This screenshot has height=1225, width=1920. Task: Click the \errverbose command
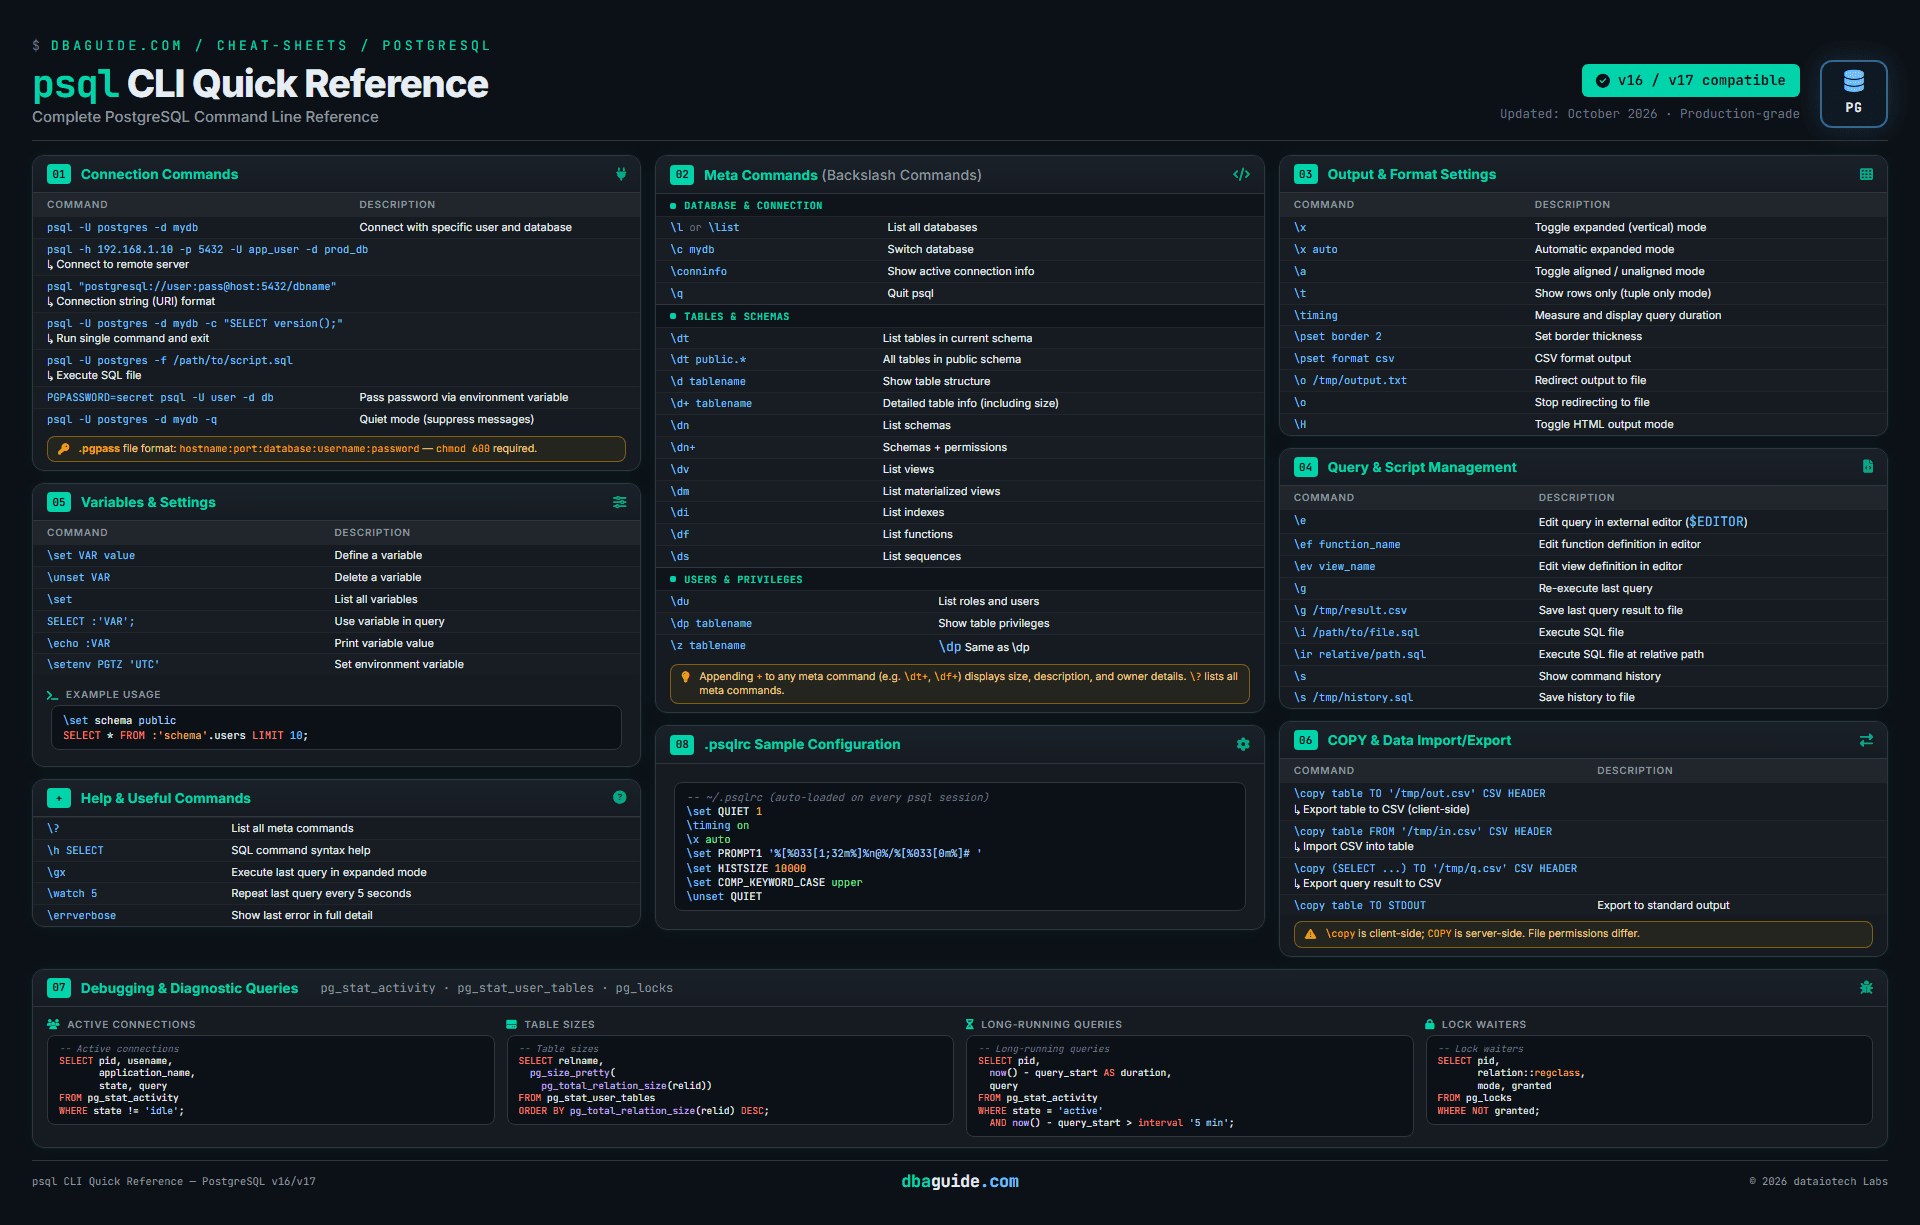click(x=82, y=916)
